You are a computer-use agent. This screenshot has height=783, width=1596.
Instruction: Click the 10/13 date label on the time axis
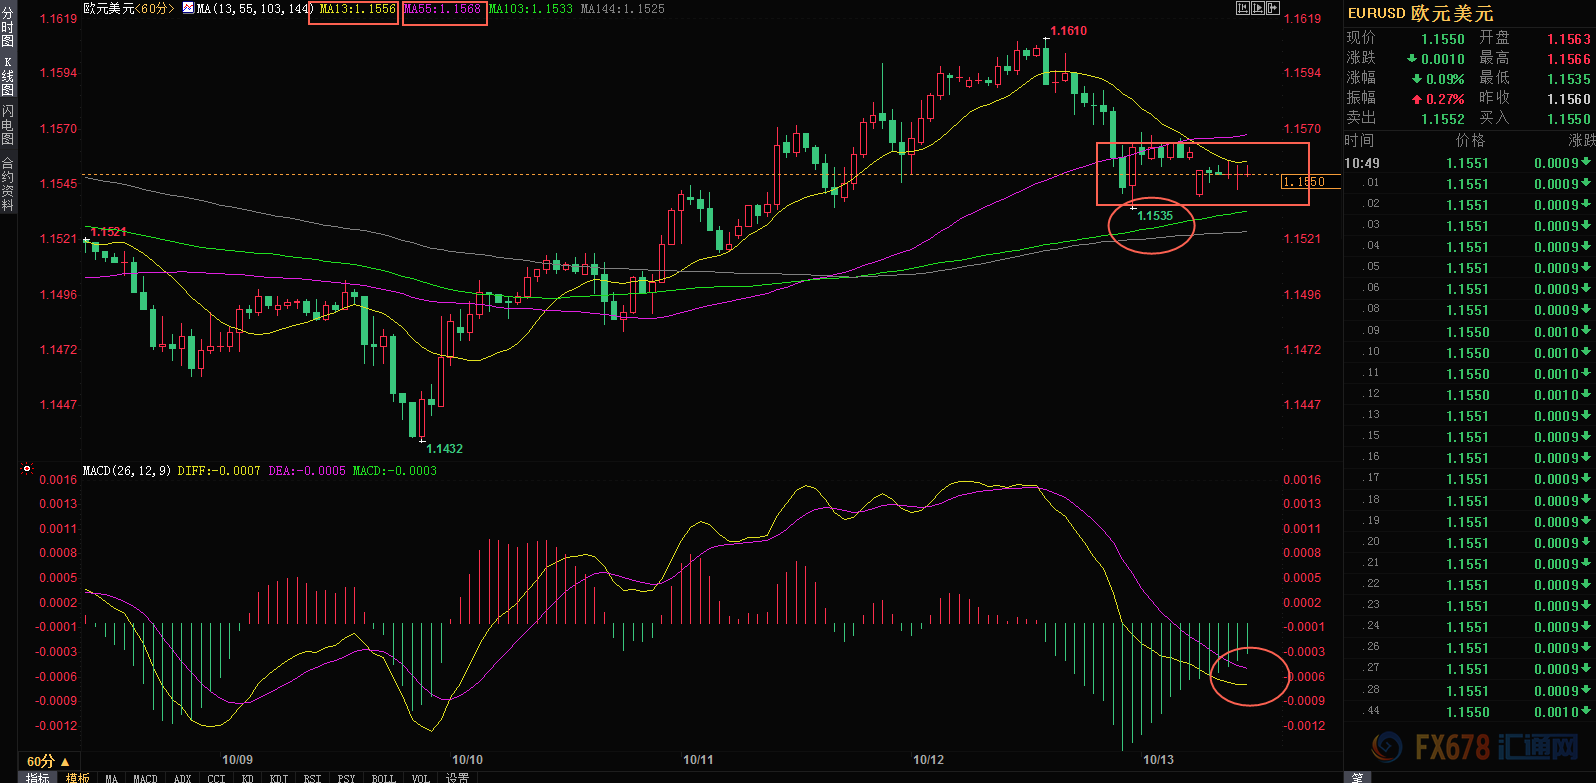(x=1159, y=760)
